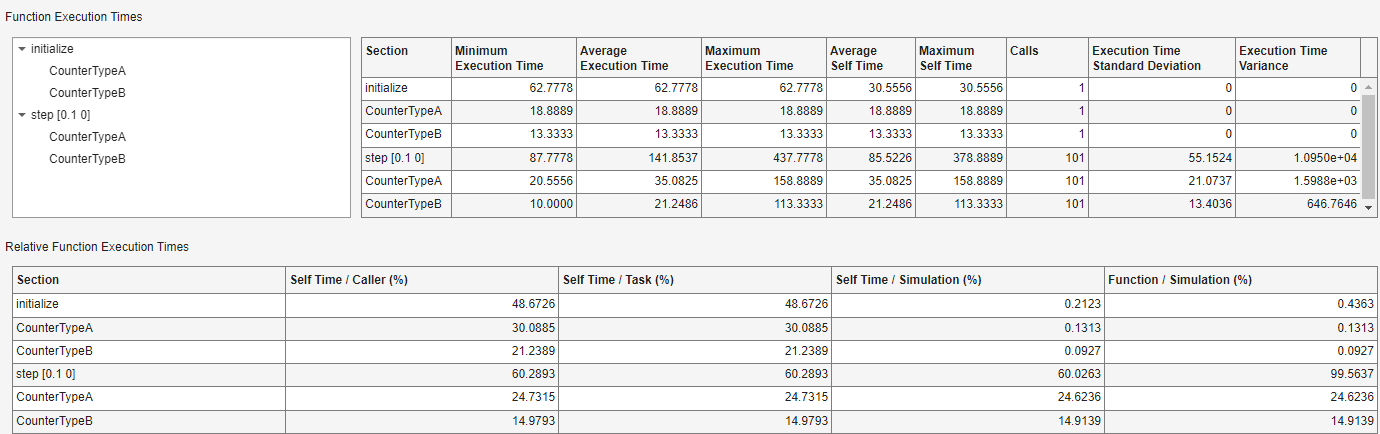Select CounterTypeB under step [0.1 0] in the tree
1380x434 pixels.
point(87,159)
